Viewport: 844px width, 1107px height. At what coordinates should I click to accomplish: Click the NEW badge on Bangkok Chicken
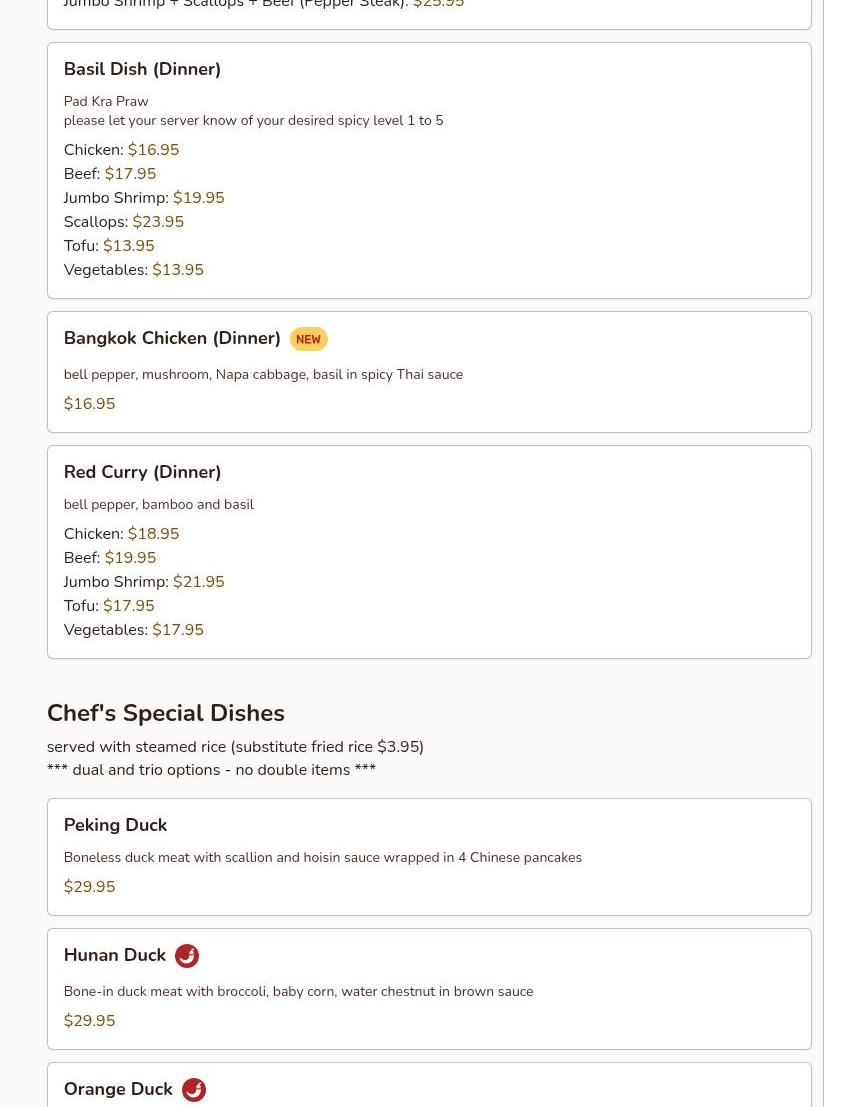[x=308, y=340]
